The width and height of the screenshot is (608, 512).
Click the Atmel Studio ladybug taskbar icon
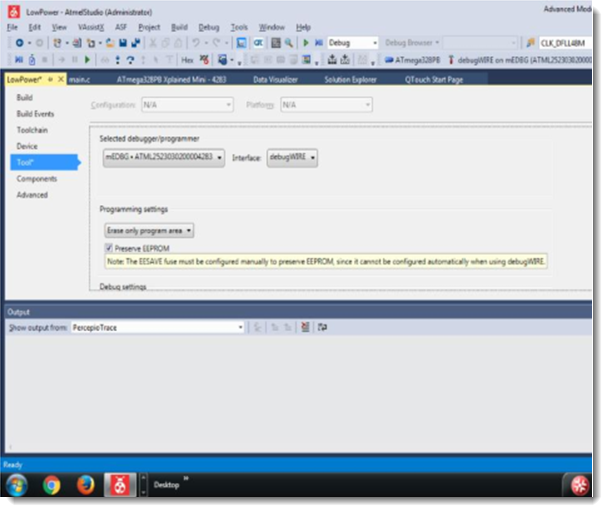(119, 486)
